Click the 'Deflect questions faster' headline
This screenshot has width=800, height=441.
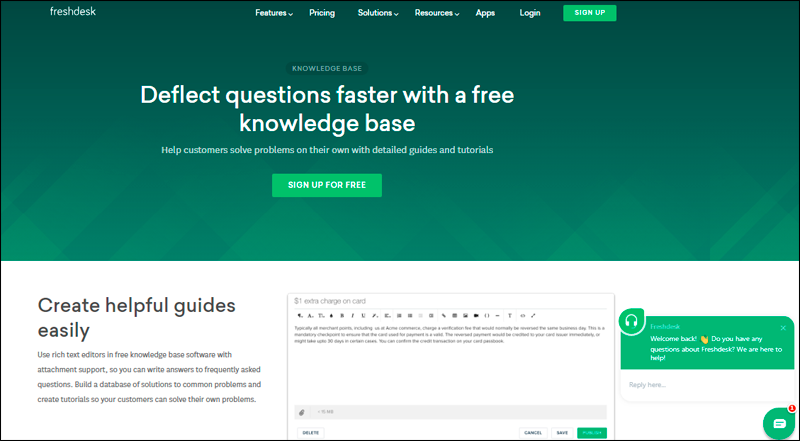pyautogui.click(x=327, y=108)
